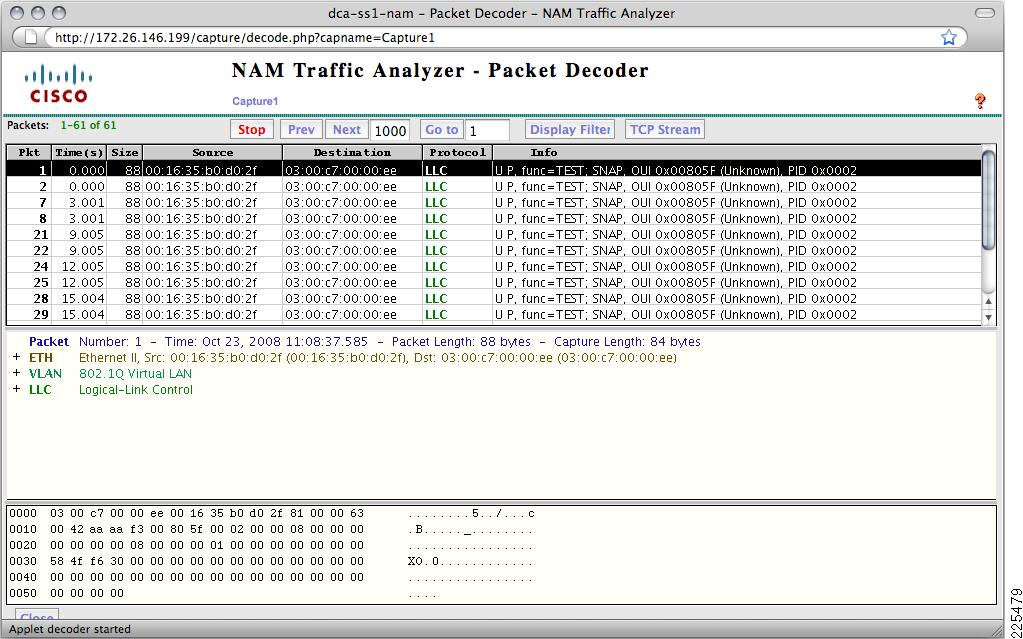Click the source MAC cell of packet 2

pos(213,187)
